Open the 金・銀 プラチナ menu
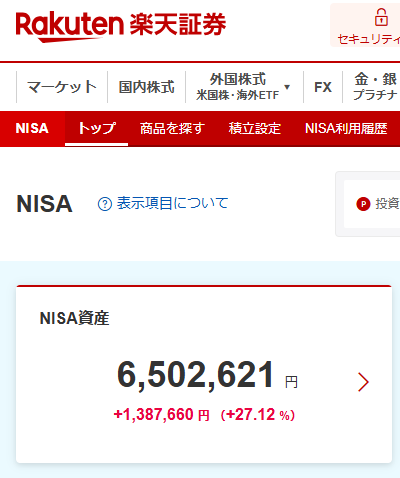Image resolution: width=400 pixels, height=478 pixels. [375, 87]
